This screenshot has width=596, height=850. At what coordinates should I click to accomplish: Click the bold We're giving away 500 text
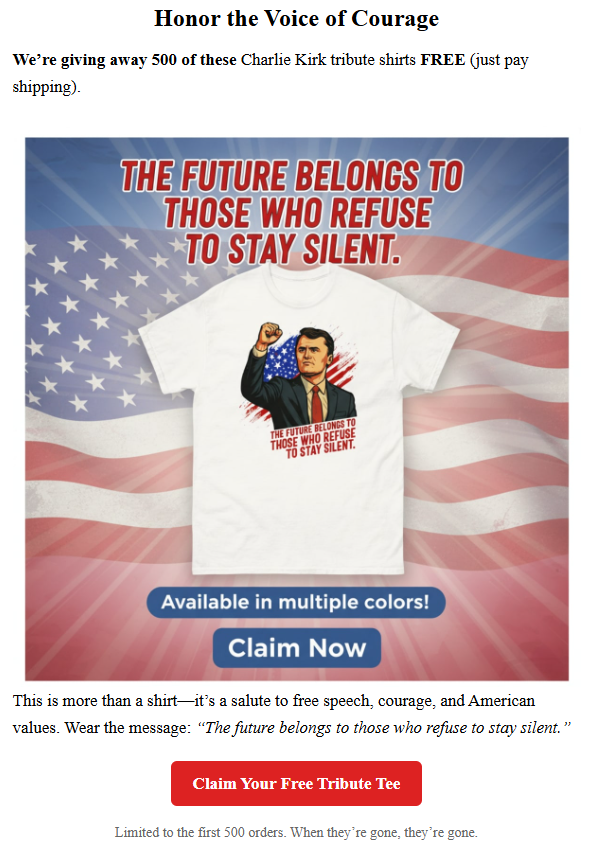click(x=124, y=60)
